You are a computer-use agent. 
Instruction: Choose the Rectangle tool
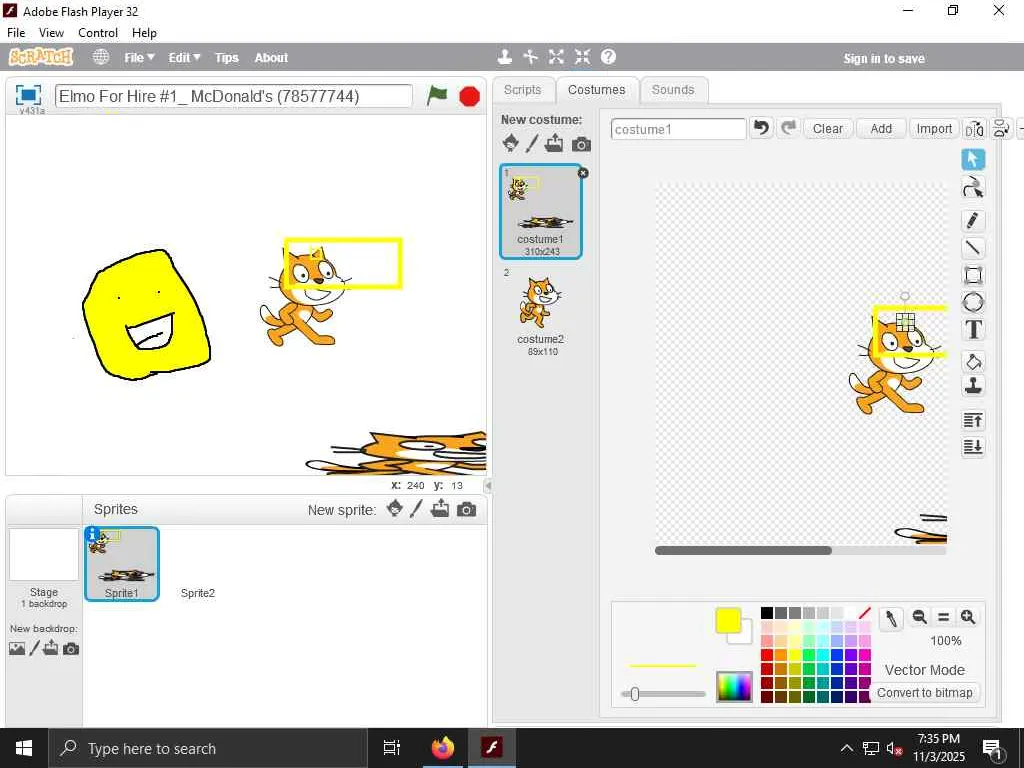coord(973,275)
